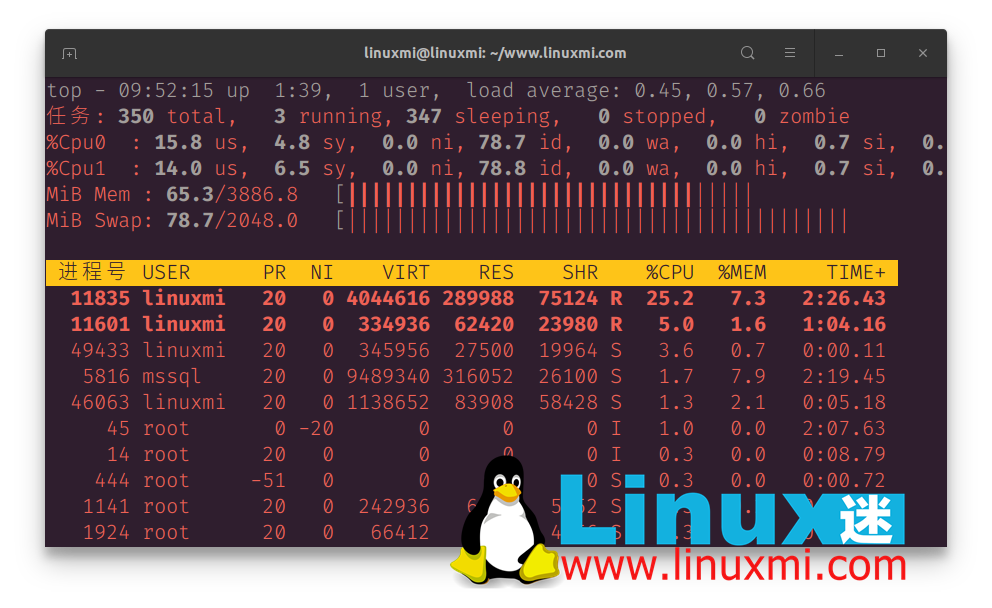Select process ID 46063

point(100,402)
